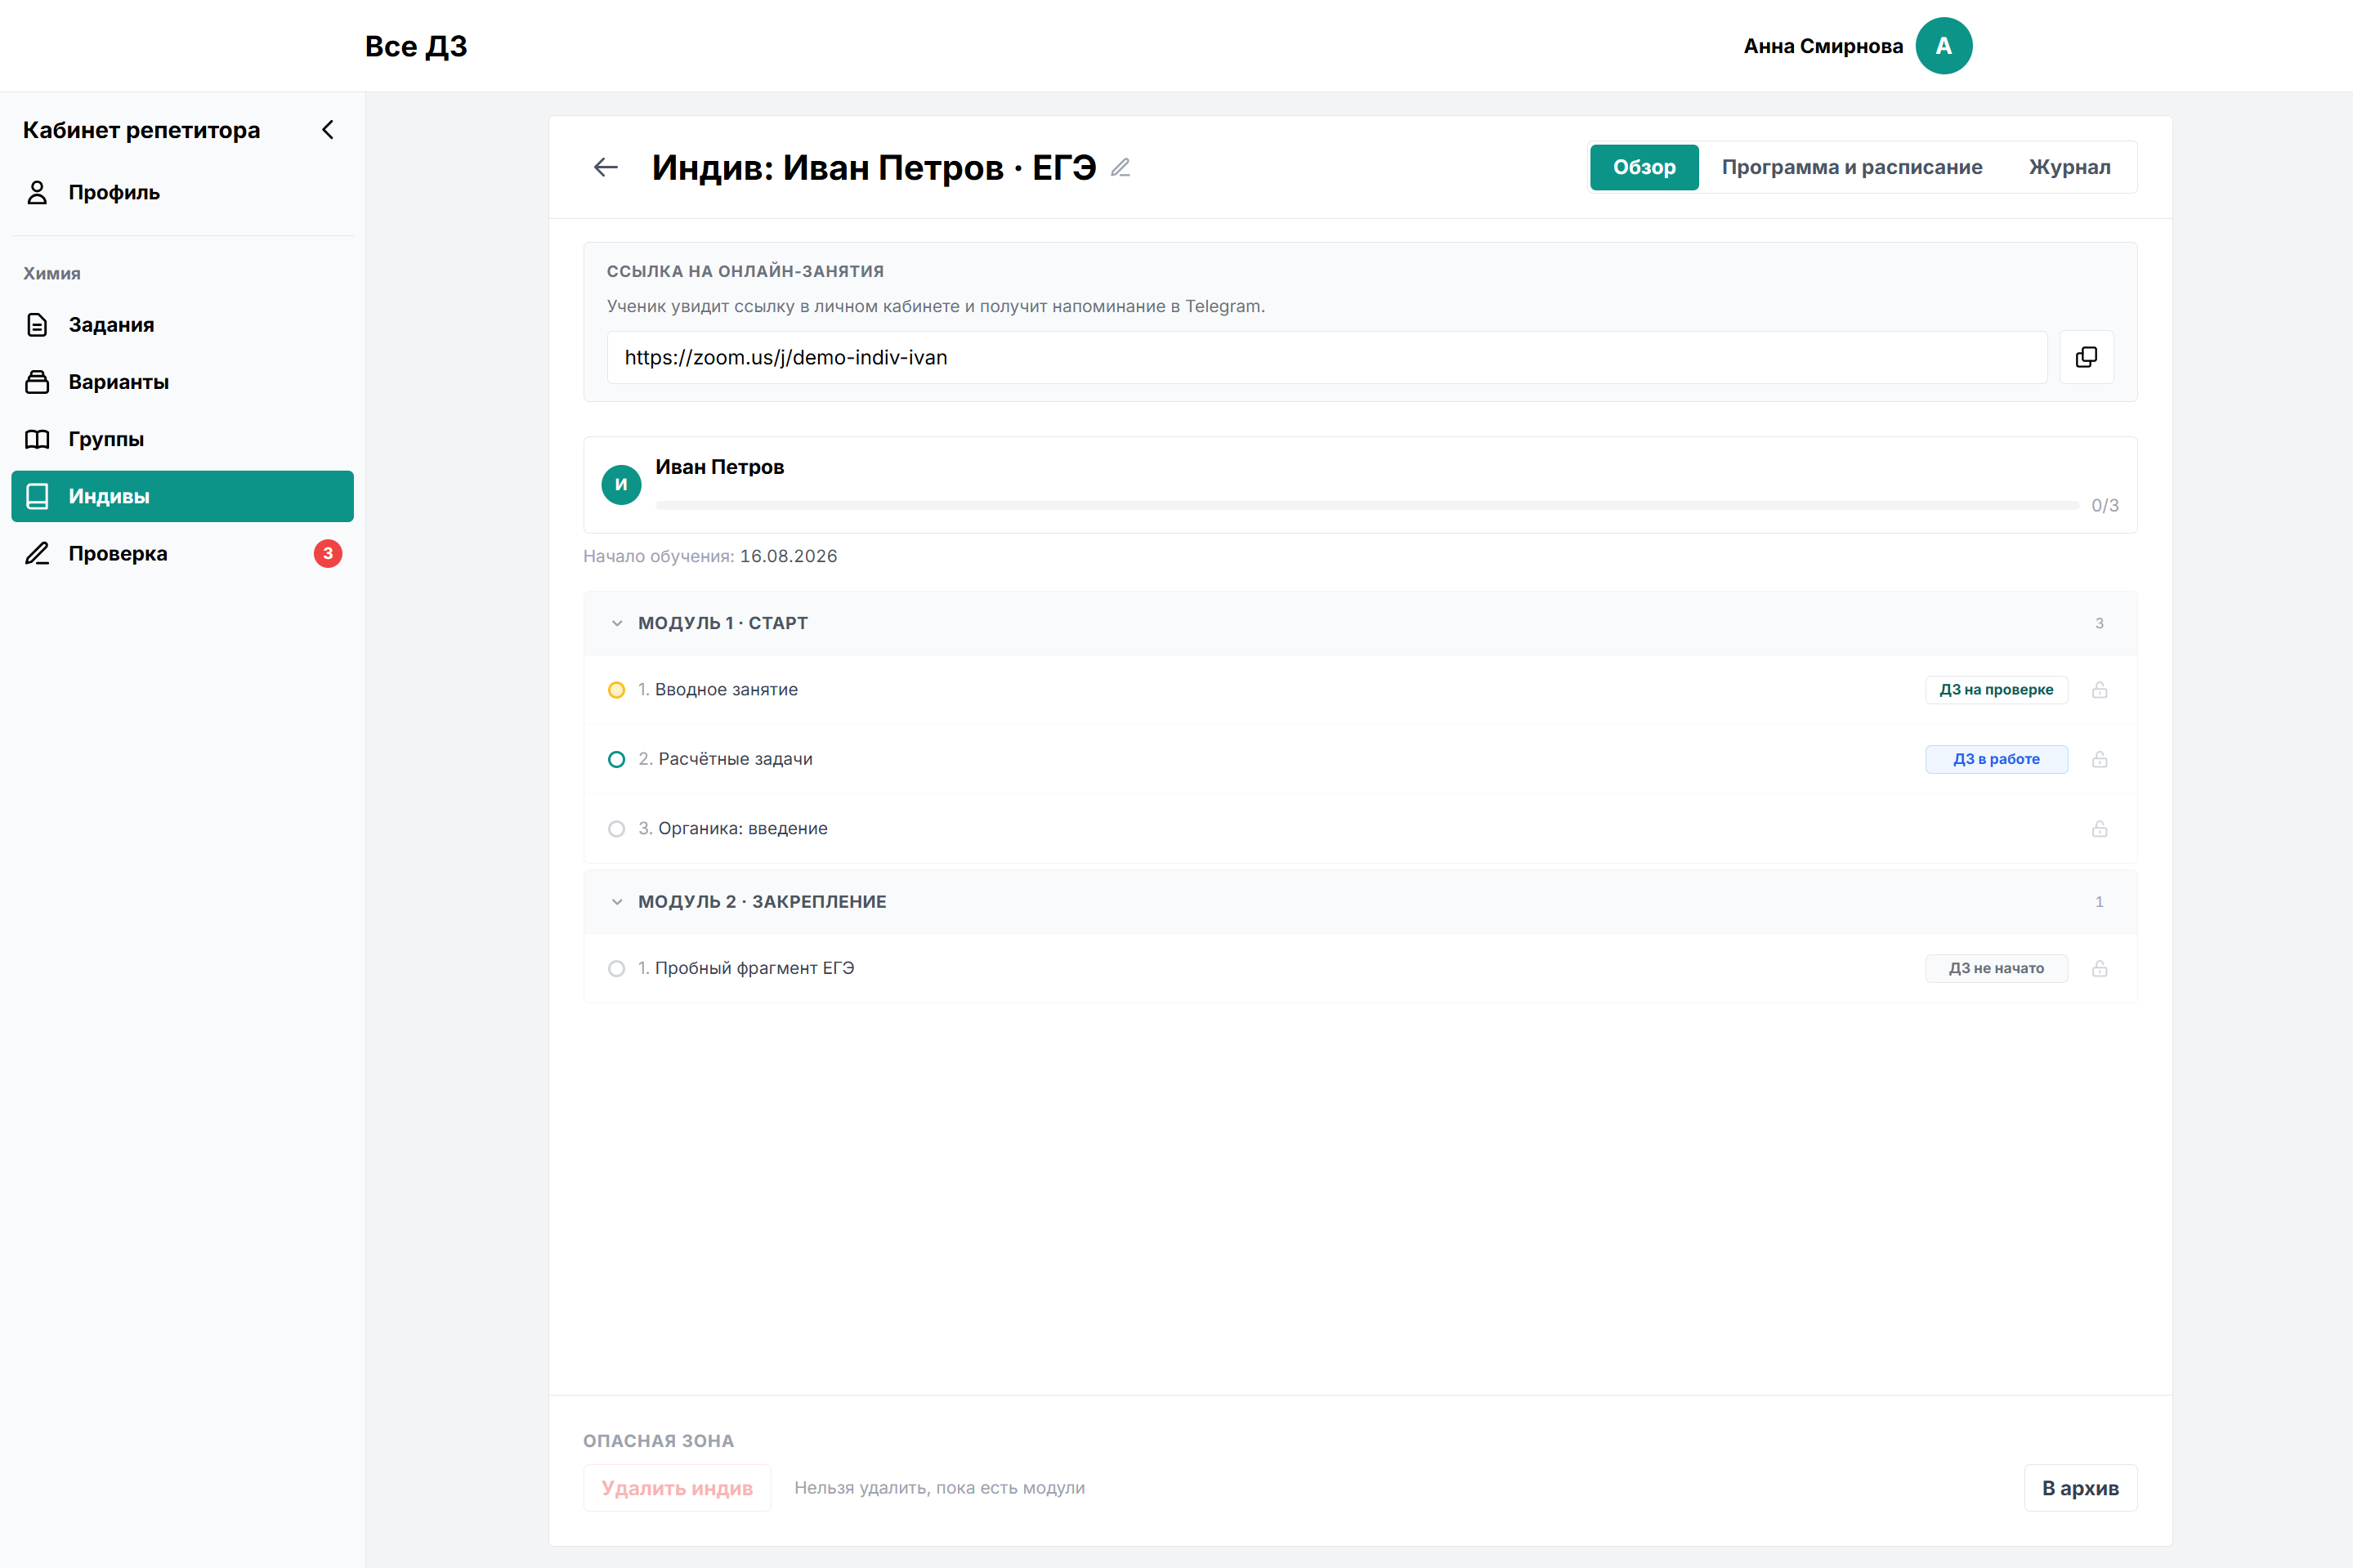Open lesson 1. Вводное занятие

tap(717, 690)
